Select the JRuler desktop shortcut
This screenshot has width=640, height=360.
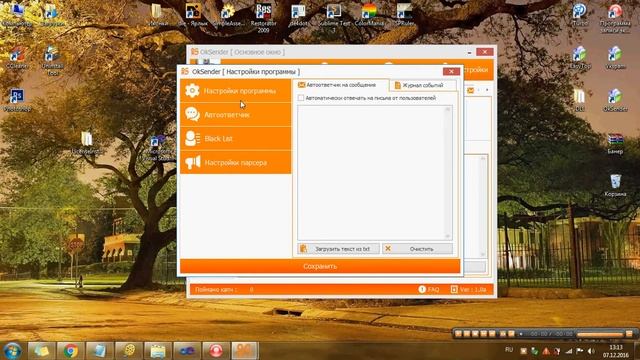point(404,15)
